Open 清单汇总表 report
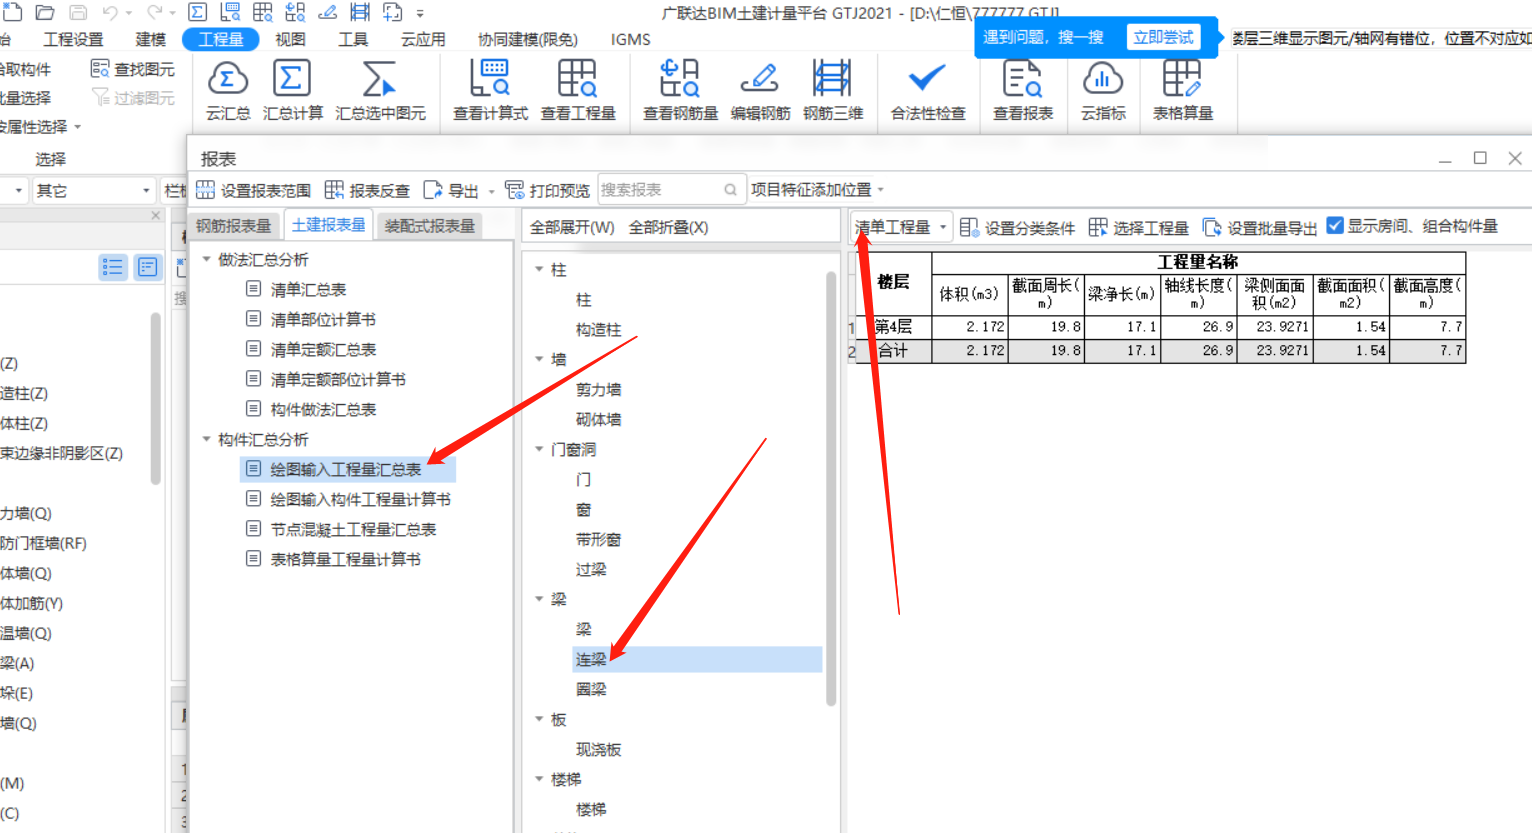The image size is (1532, 833). [308, 289]
